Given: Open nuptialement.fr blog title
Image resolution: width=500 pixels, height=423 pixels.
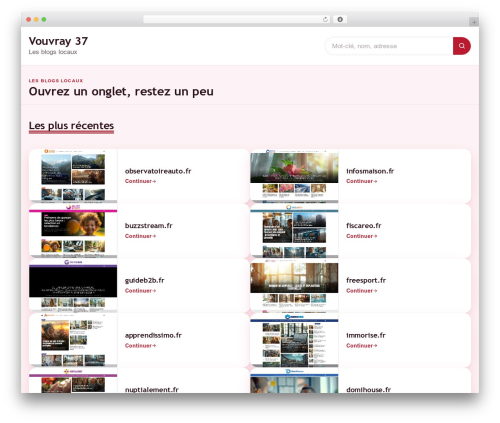Looking at the screenshot, I should [152, 389].
